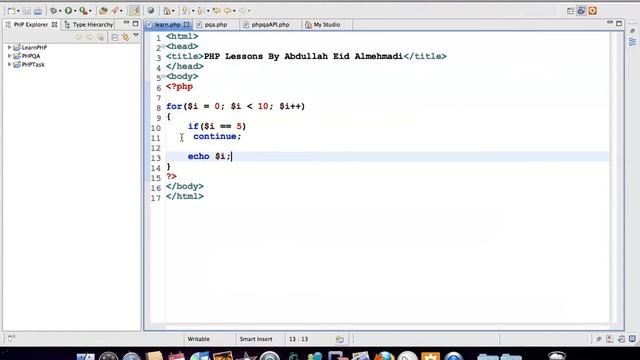
Task: Open the New file dropdown arrow
Action: click(x=18, y=11)
